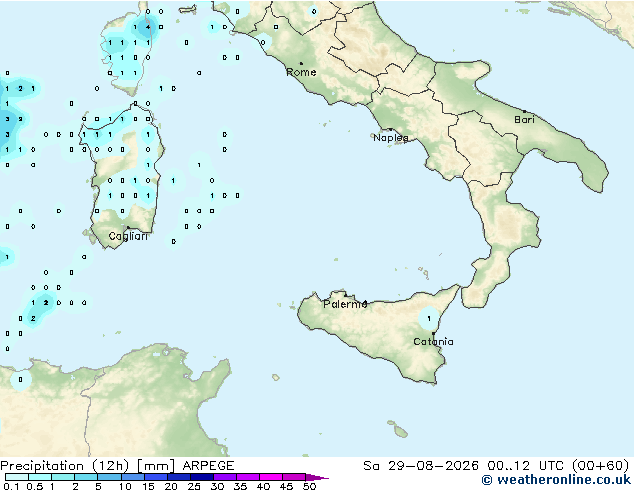Click the legend number 50

(x=309, y=486)
